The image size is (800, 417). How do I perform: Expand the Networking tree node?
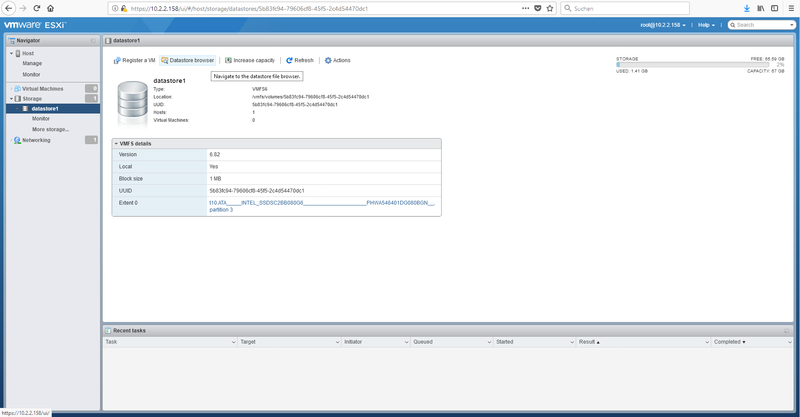tap(11, 140)
